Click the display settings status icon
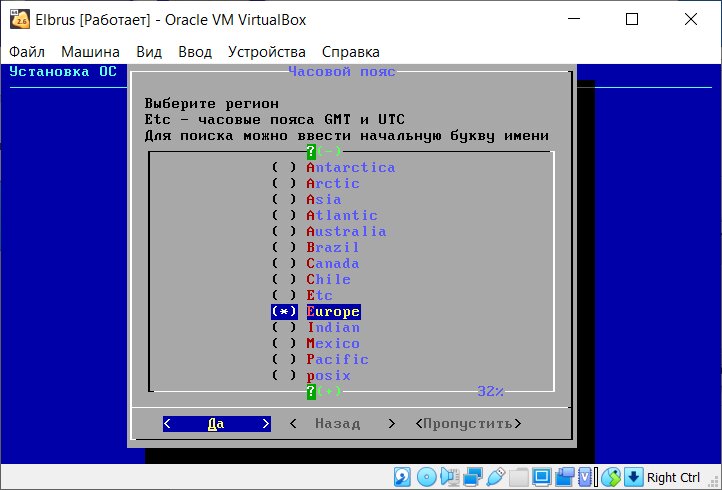The height and width of the screenshot is (490, 722). pyautogui.click(x=542, y=477)
